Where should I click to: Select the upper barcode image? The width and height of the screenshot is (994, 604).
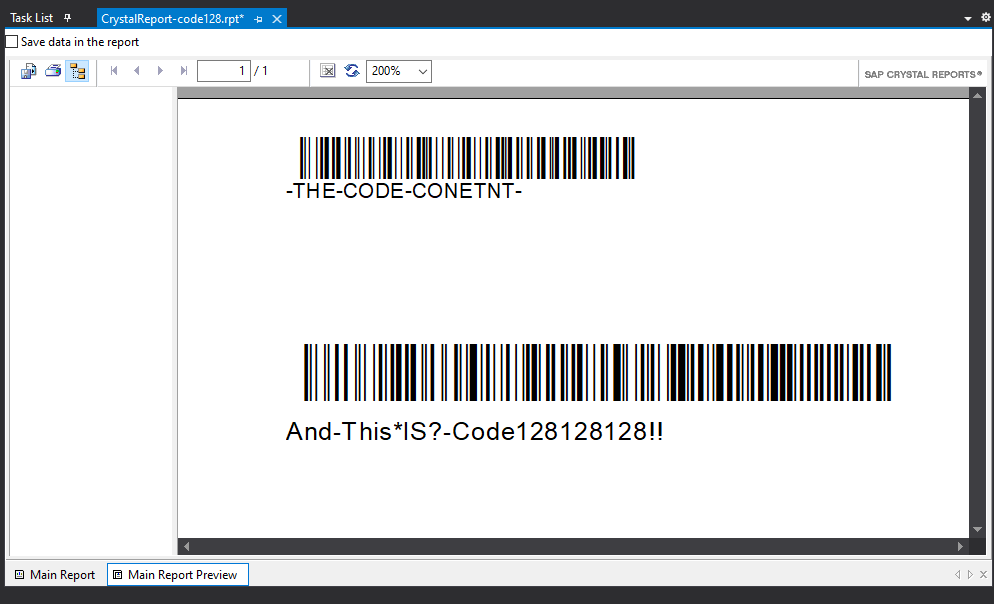click(467, 158)
